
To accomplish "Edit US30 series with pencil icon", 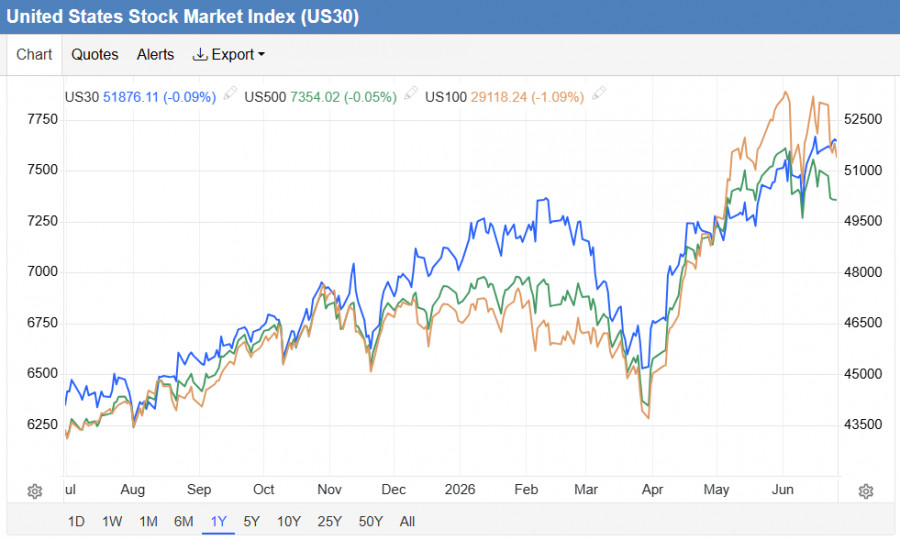I will (230, 93).
